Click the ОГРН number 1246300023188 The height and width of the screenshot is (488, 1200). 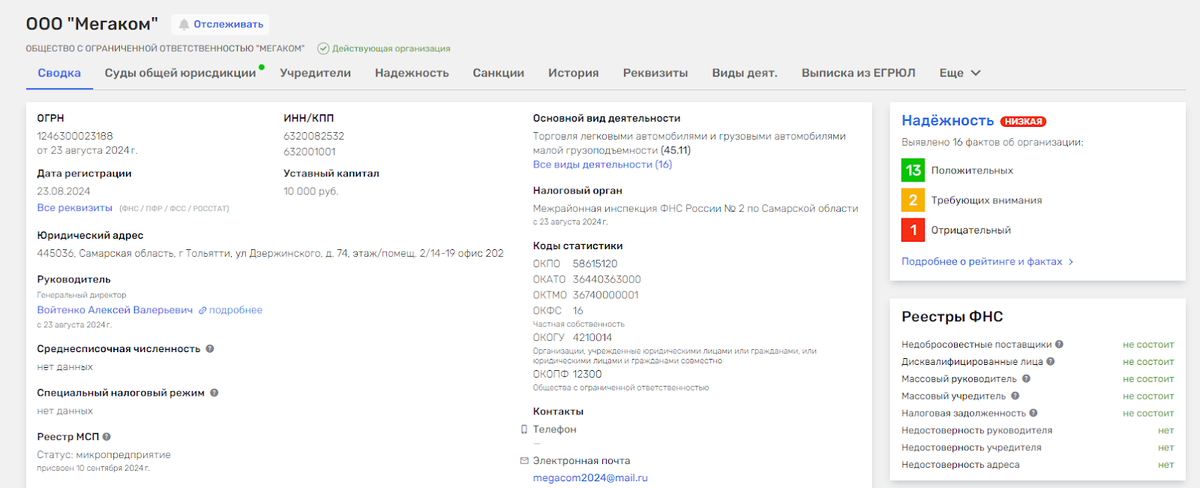click(x=75, y=136)
